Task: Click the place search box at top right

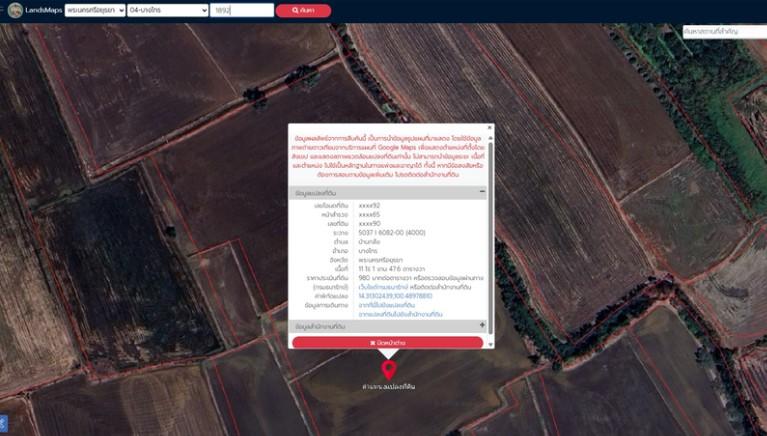Action: (x=725, y=31)
